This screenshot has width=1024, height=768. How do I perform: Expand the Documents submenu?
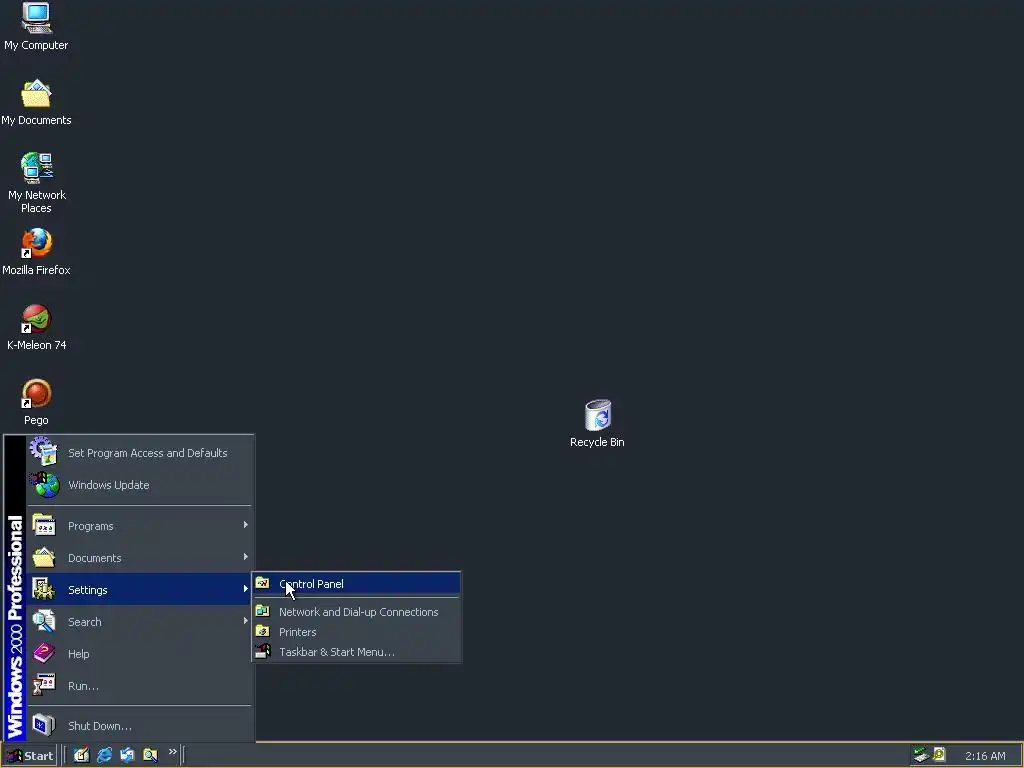pos(140,558)
